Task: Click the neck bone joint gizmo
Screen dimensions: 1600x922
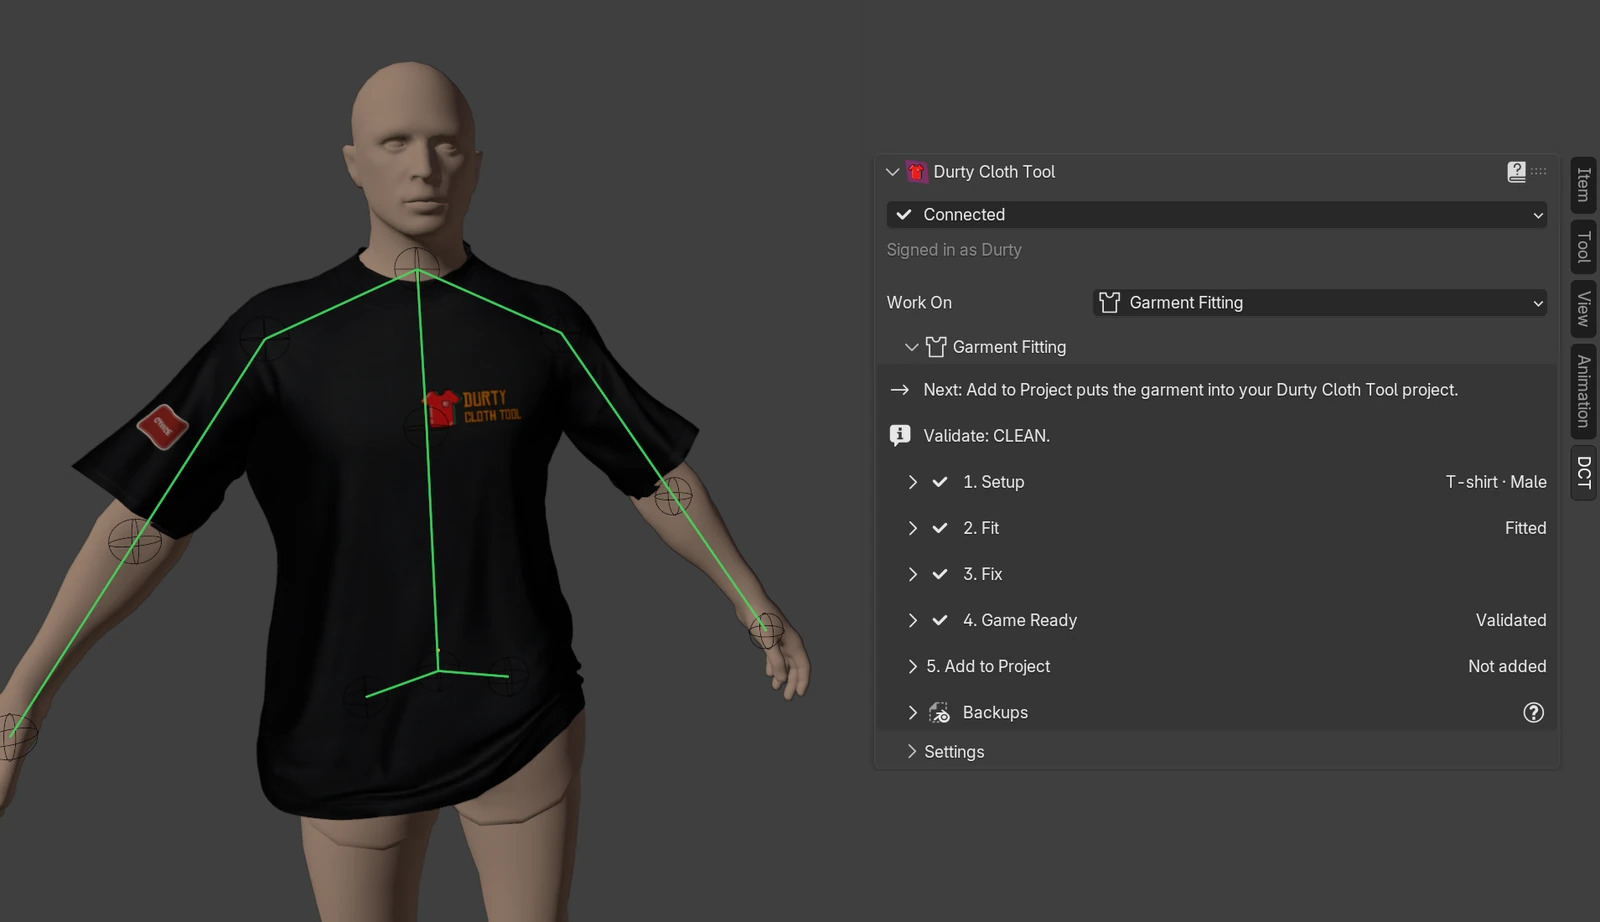Action: click(x=417, y=268)
